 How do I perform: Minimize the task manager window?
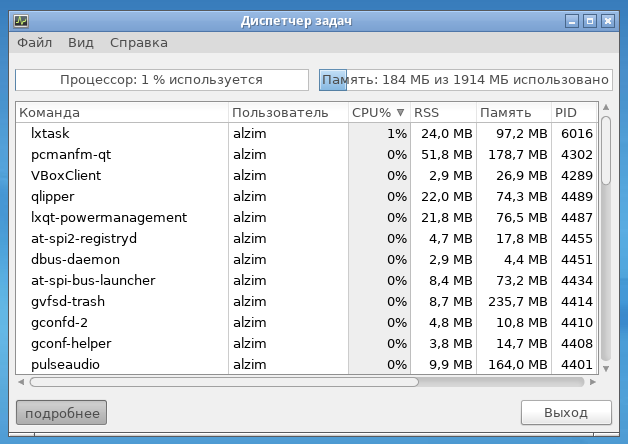[x=571, y=20]
